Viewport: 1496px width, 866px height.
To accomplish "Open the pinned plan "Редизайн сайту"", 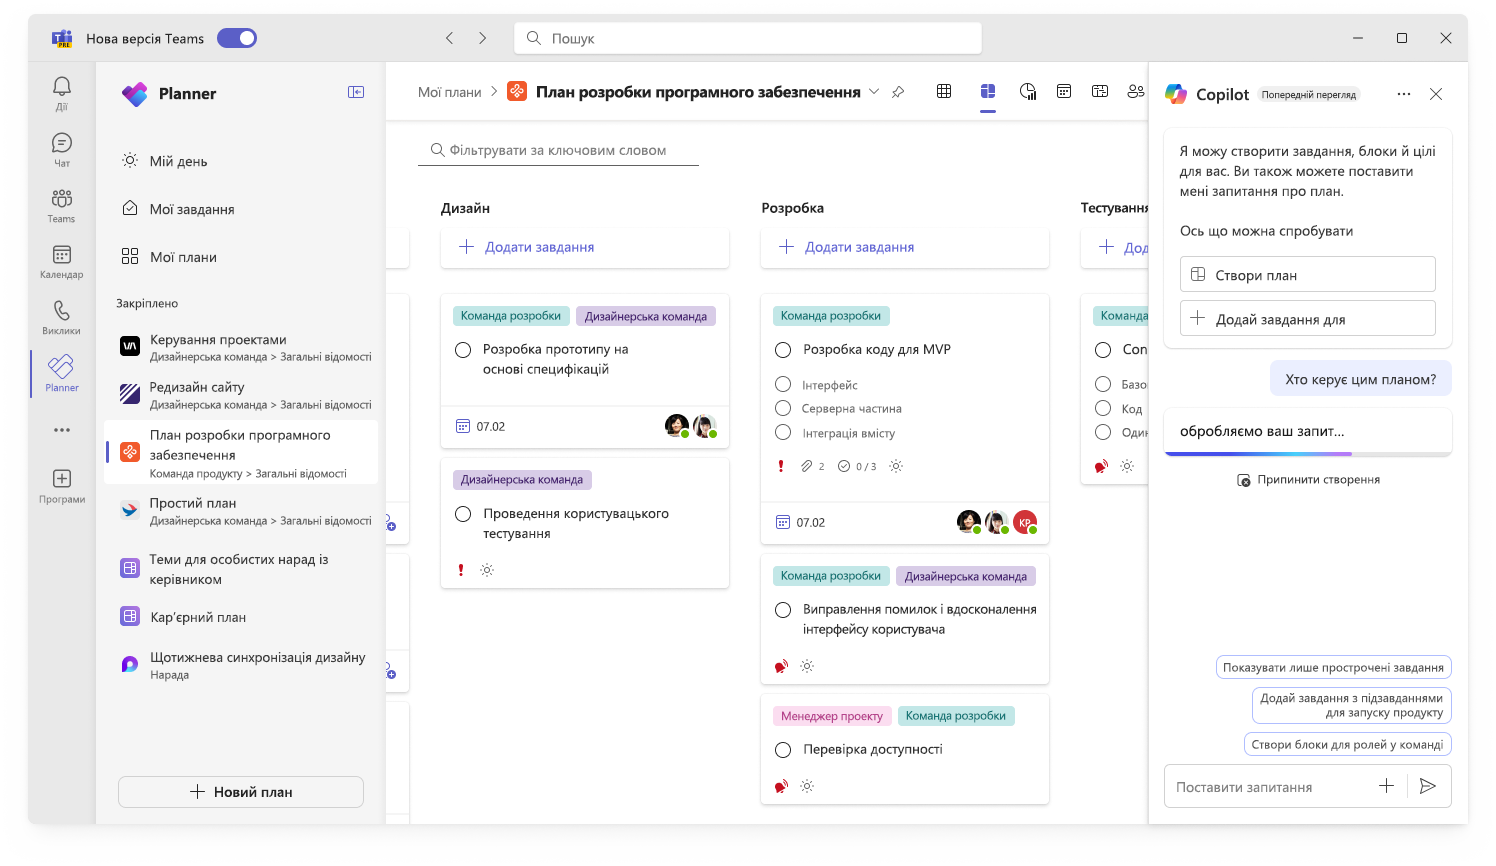I will pos(241,395).
